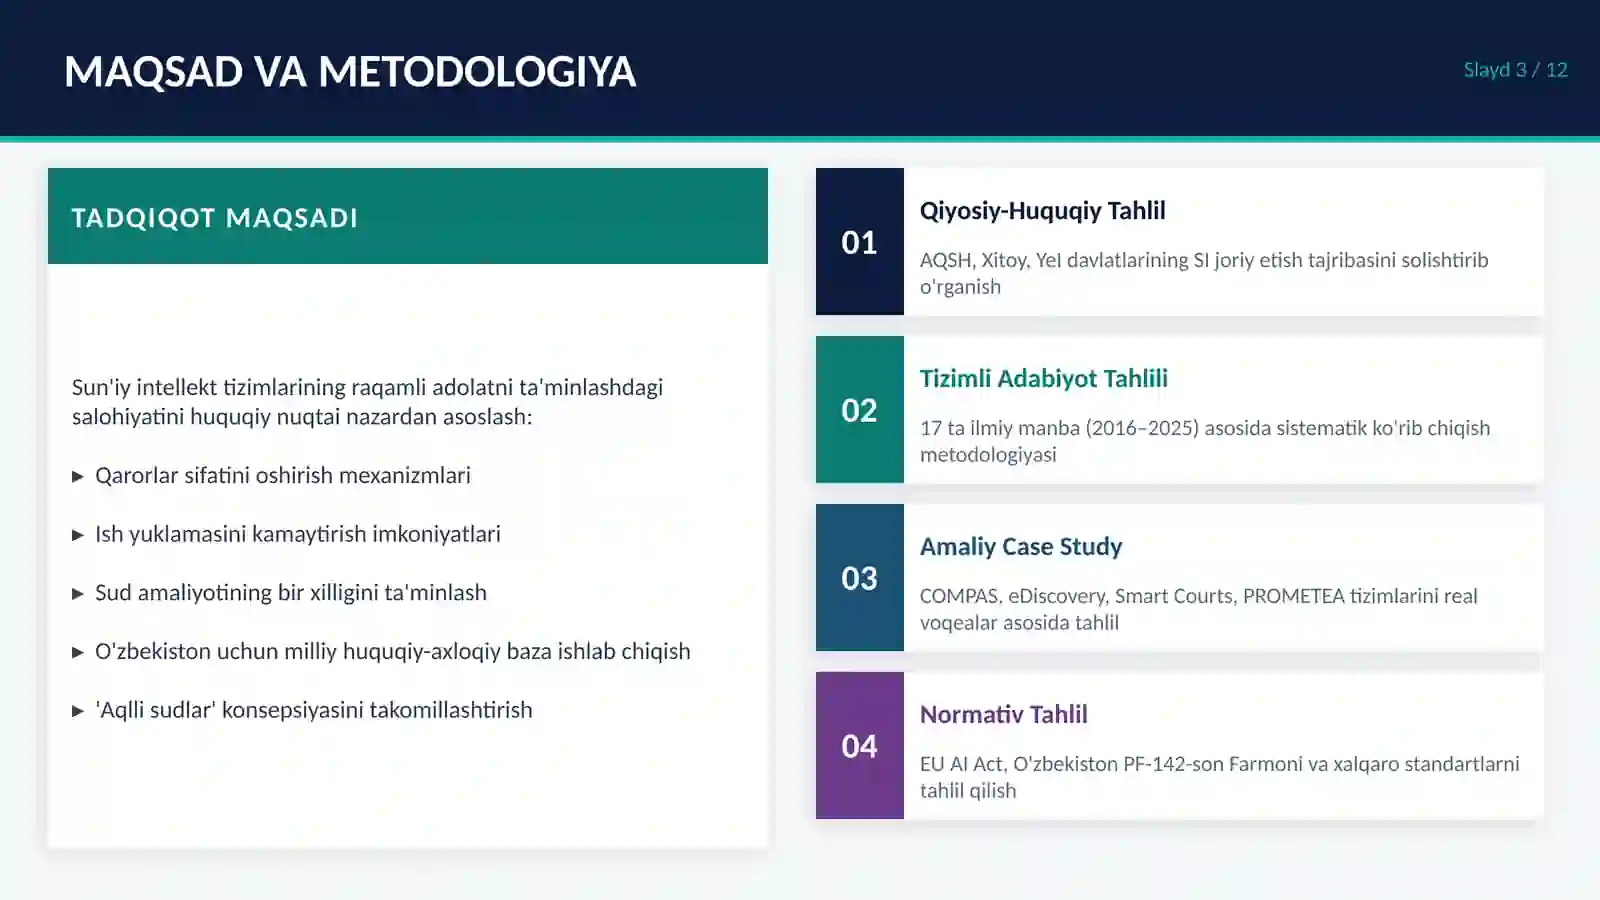
Task: Click the arrow before O'zbekiston uchun milliy
Action: 78,653
